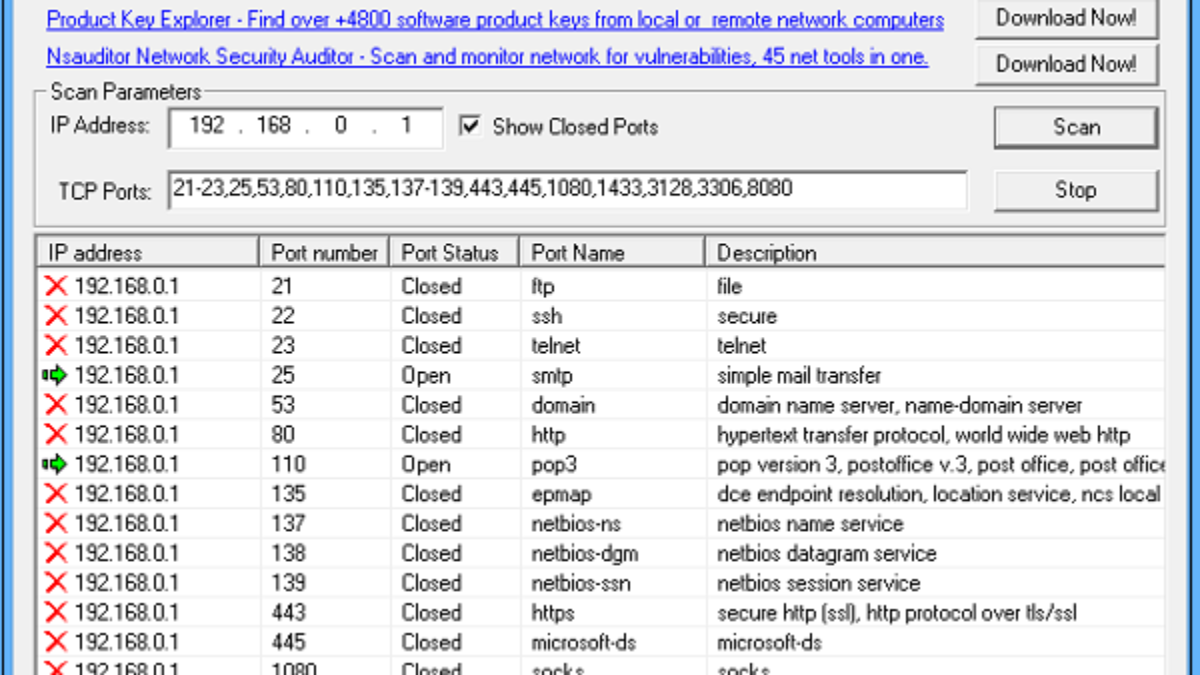Screen dimensions: 1200x675
Task: Click the secure http (ssl) description
Action: coord(897,613)
